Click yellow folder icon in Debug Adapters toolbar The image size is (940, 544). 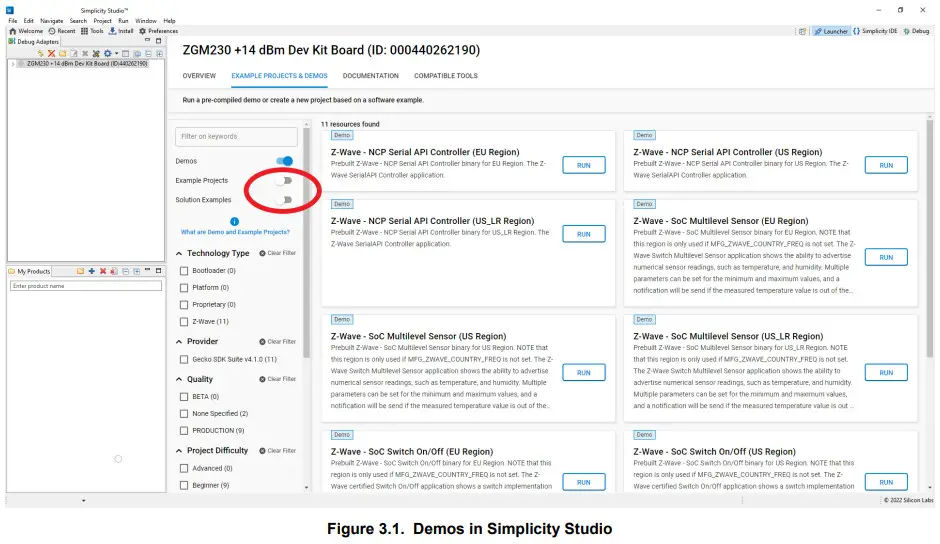click(62, 53)
